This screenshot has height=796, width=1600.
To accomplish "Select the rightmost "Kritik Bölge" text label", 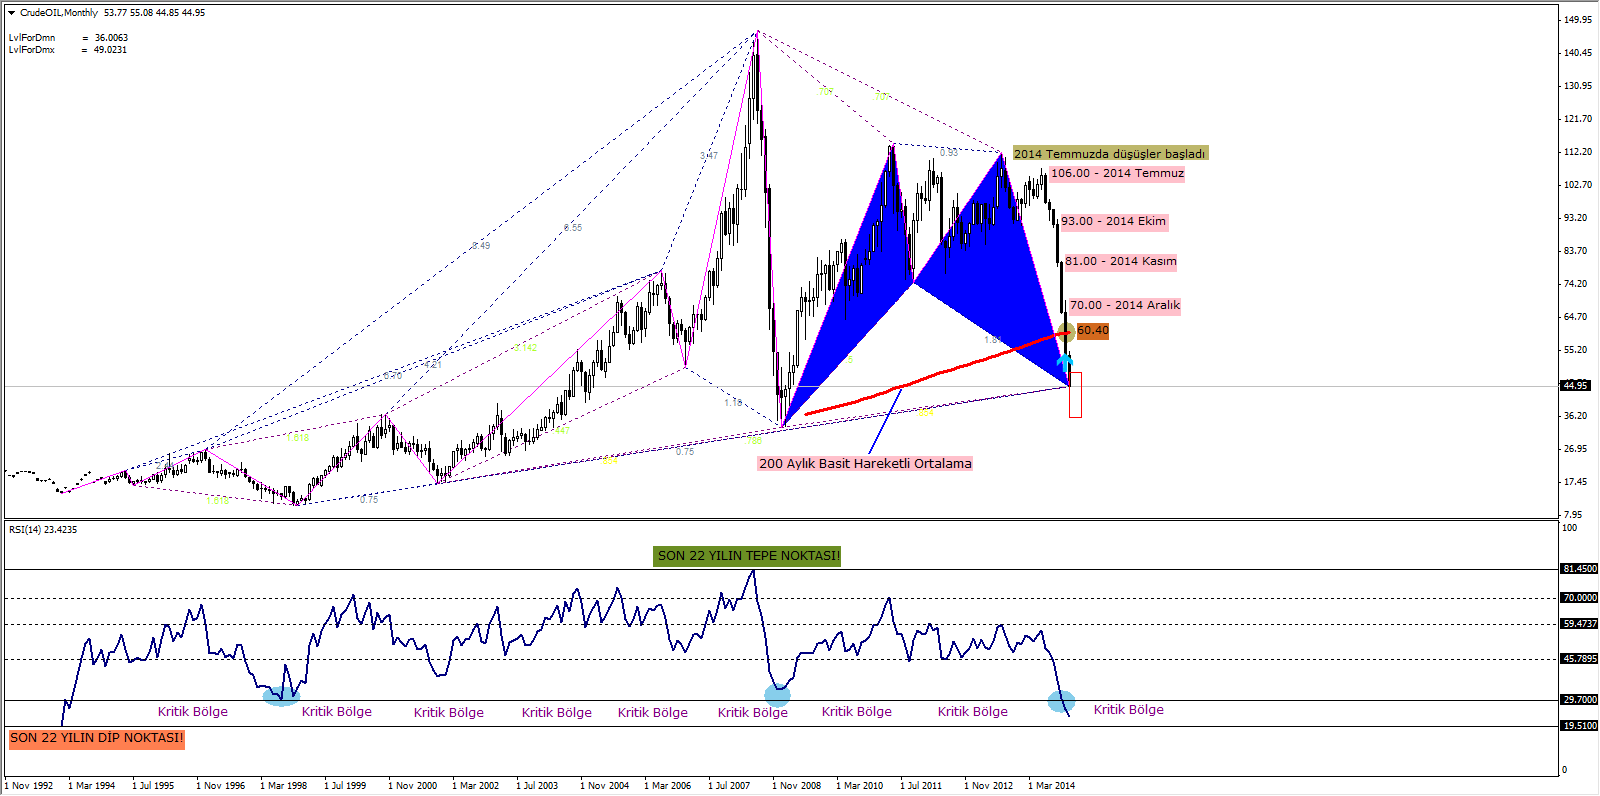I will 1128,710.
